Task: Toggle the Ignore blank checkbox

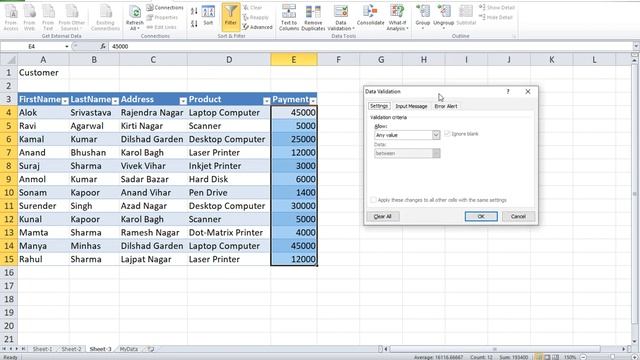Action: 447,133
